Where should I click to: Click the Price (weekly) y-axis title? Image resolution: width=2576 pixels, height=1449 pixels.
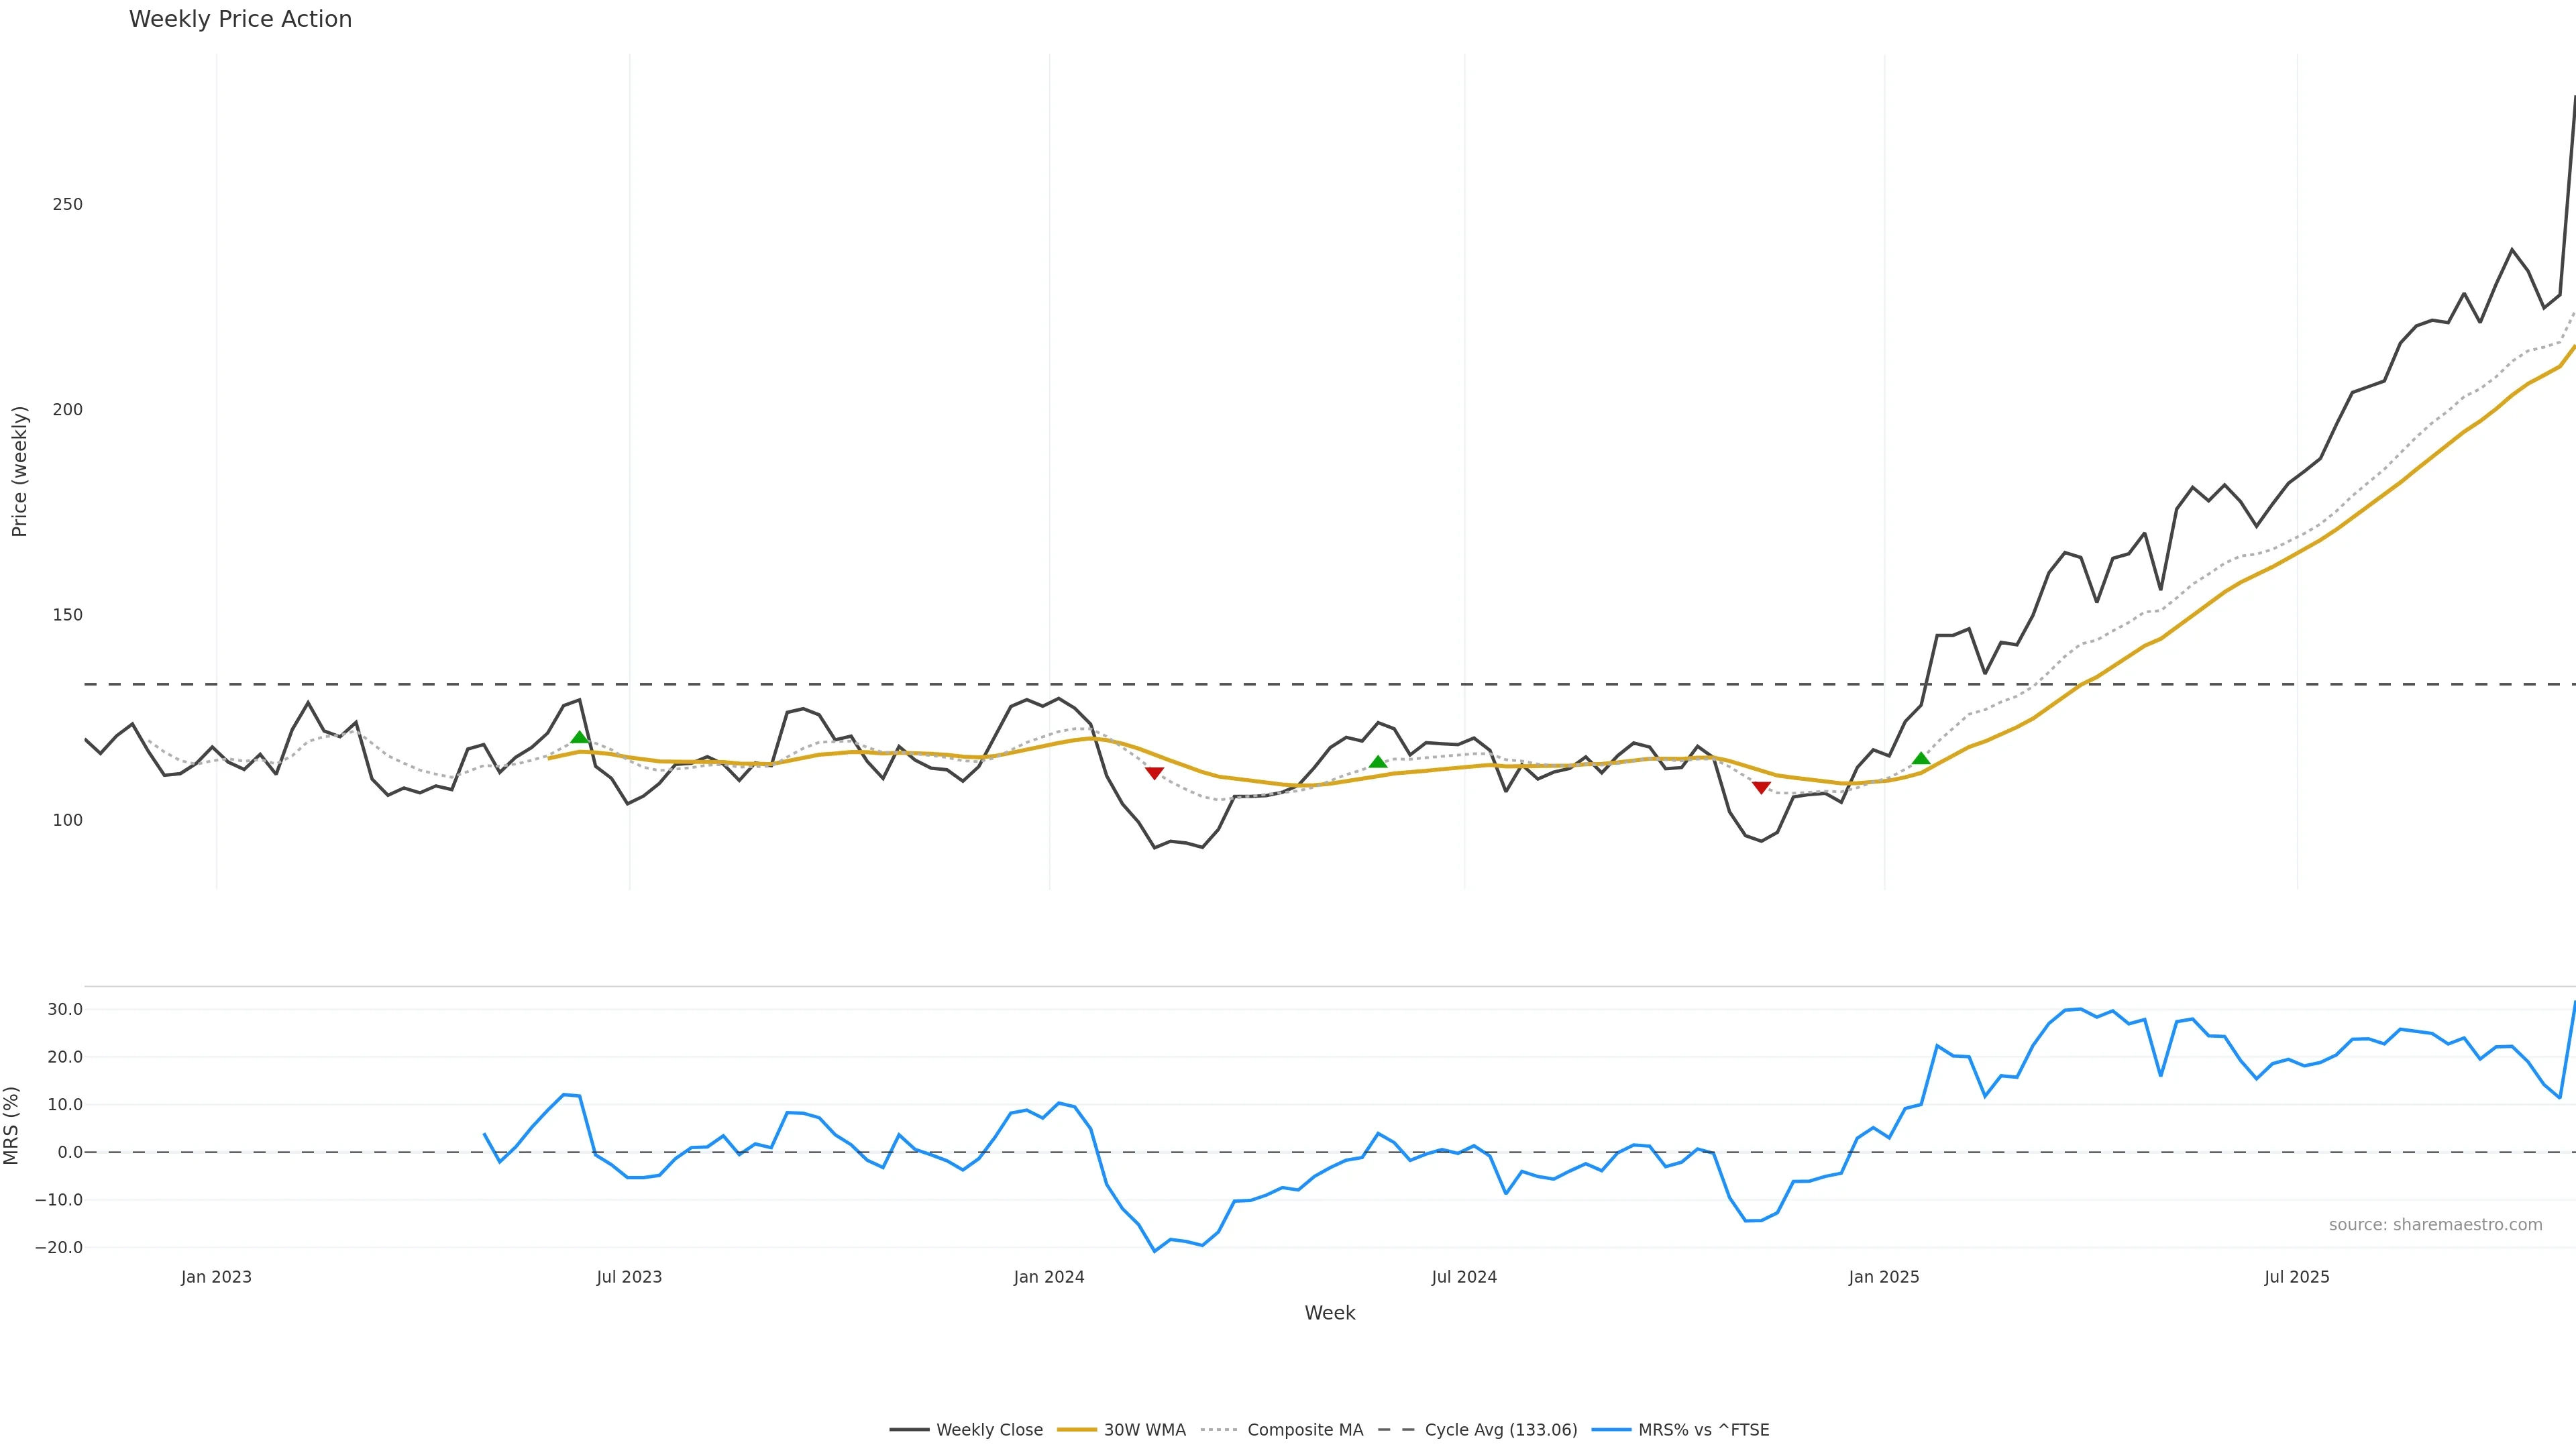(19, 471)
